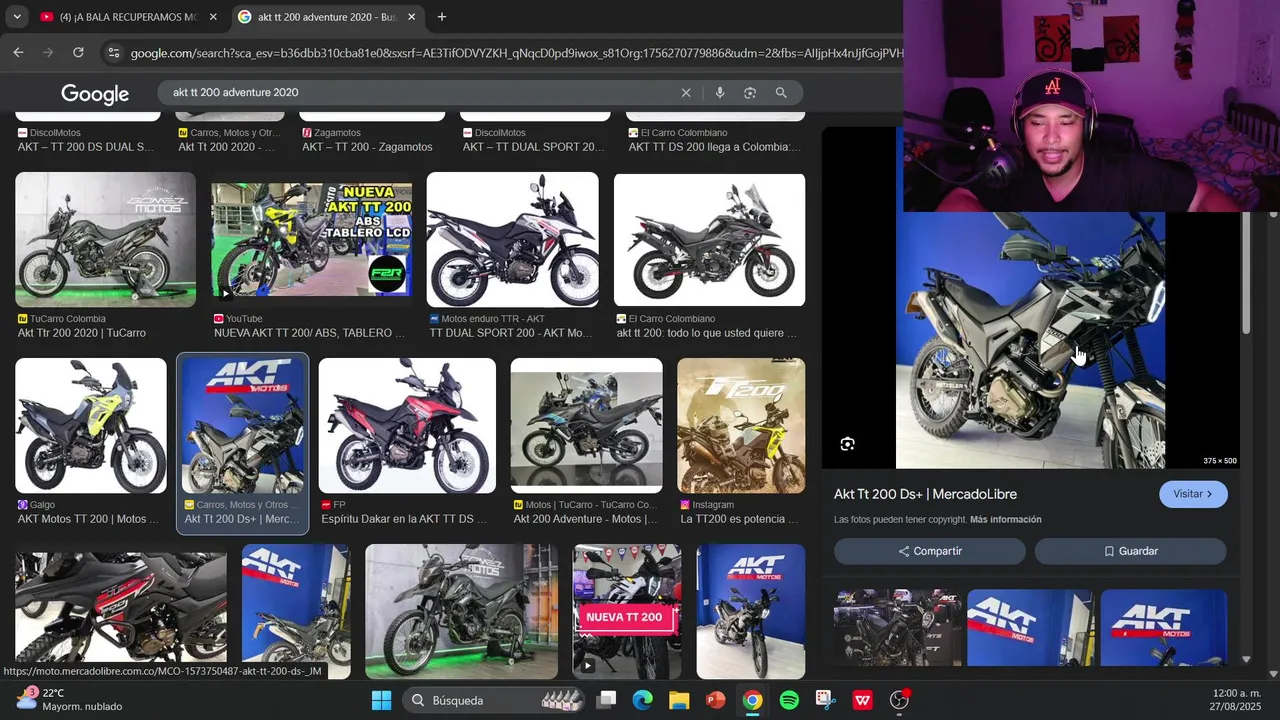The height and width of the screenshot is (720, 1280).
Task: Open 'akt tt 200: todo lo que usted quiere' link
Action: (707, 333)
